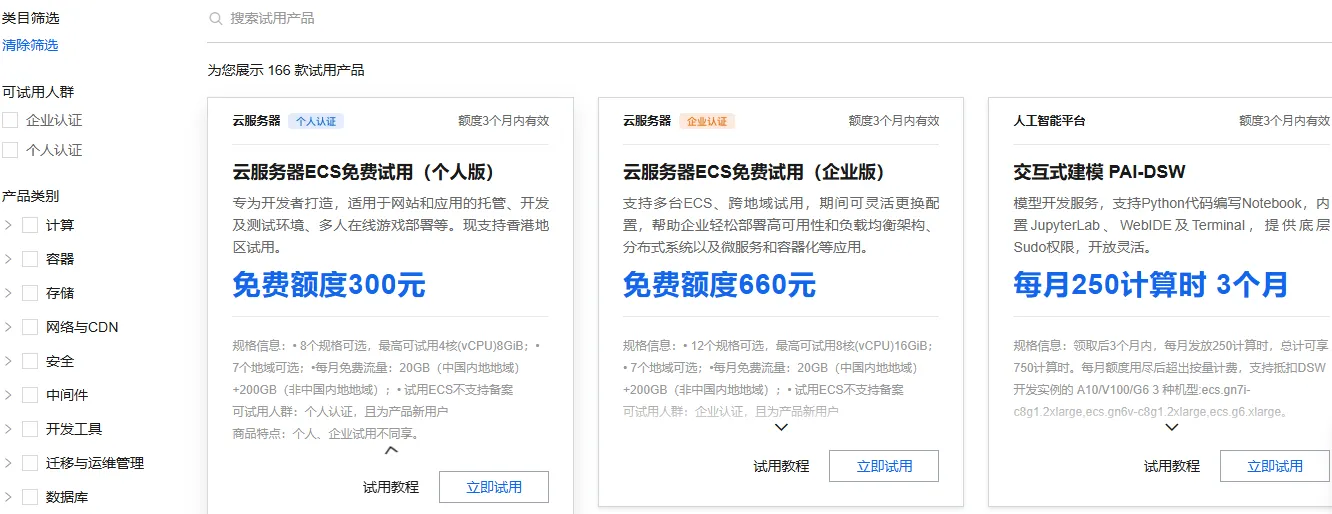Check the 企业认证 filter checkbox
1332x514 pixels.
[11, 120]
